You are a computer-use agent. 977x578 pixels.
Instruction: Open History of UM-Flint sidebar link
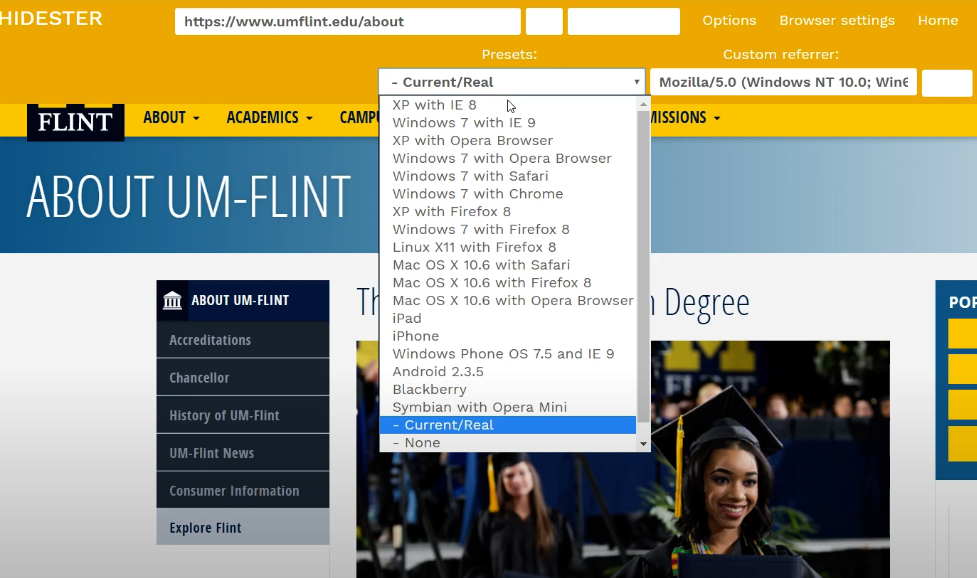[243, 415]
